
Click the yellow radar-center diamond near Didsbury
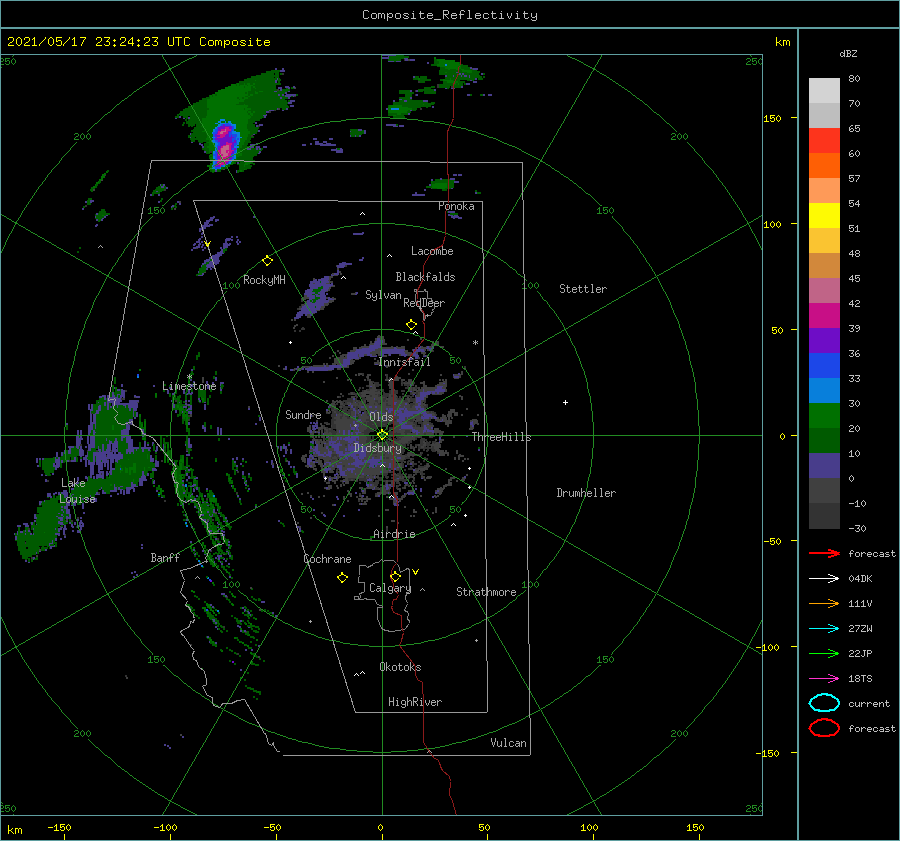[x=382, y=435]
